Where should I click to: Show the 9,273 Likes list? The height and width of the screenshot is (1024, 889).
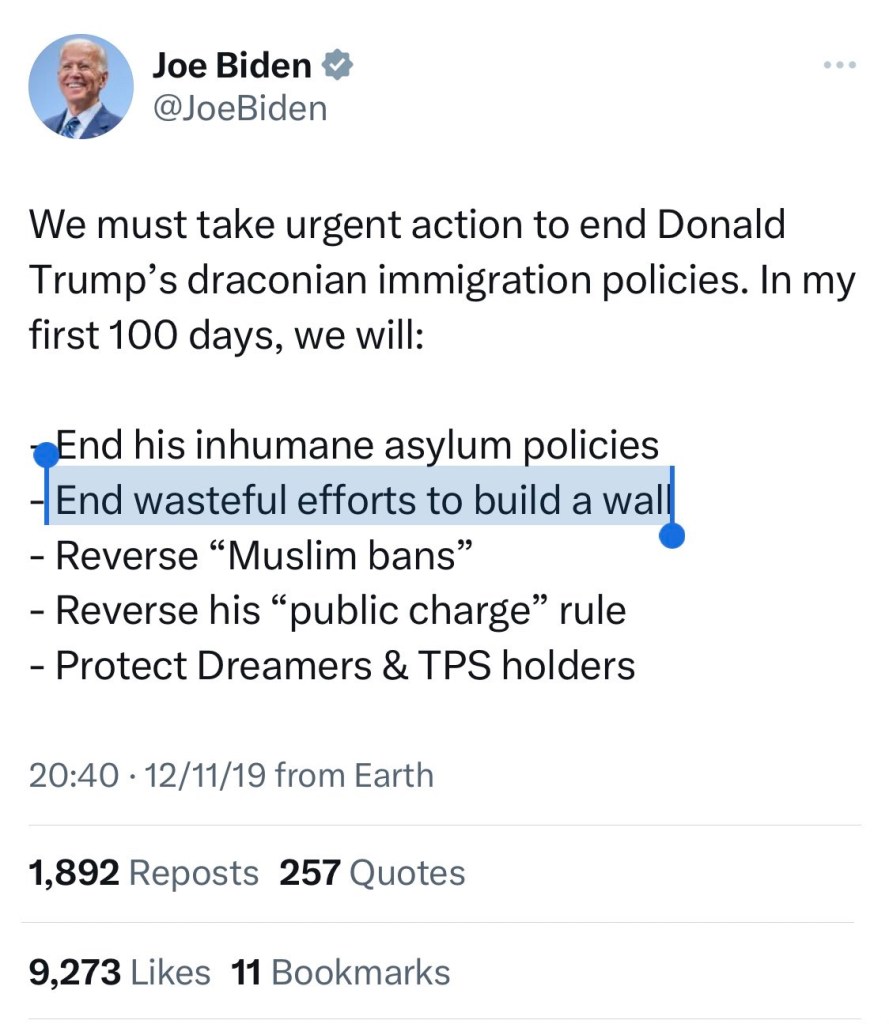click(x=120, y=972)
